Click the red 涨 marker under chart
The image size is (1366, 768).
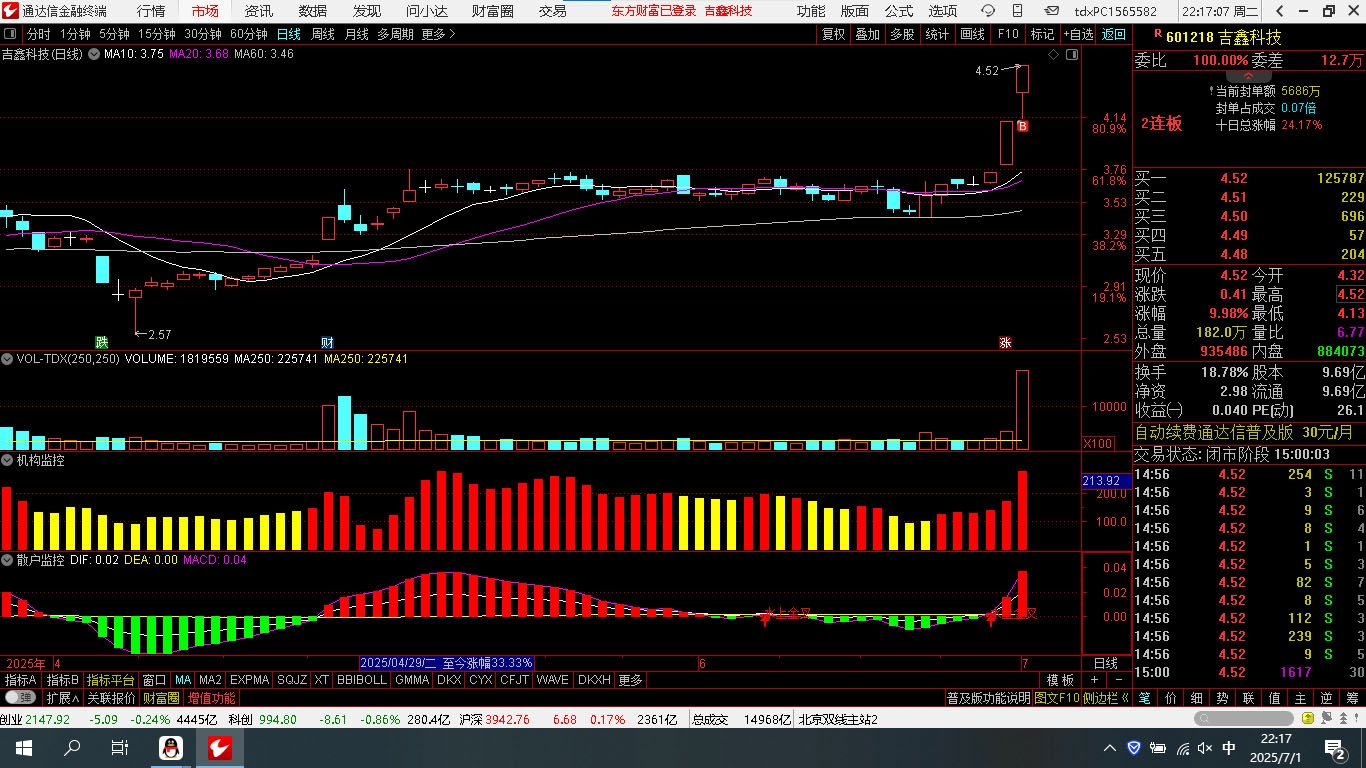coord(1005,342)
